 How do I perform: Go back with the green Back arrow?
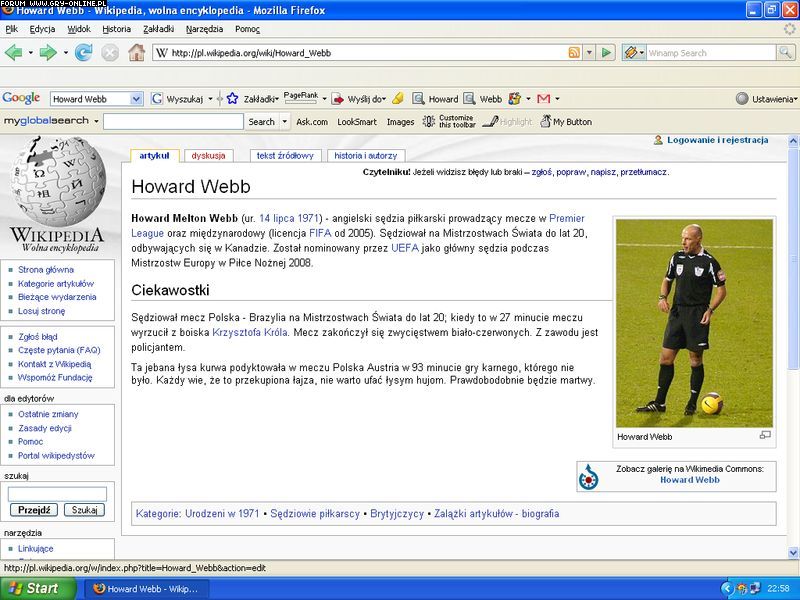click(x=13, y=53)
